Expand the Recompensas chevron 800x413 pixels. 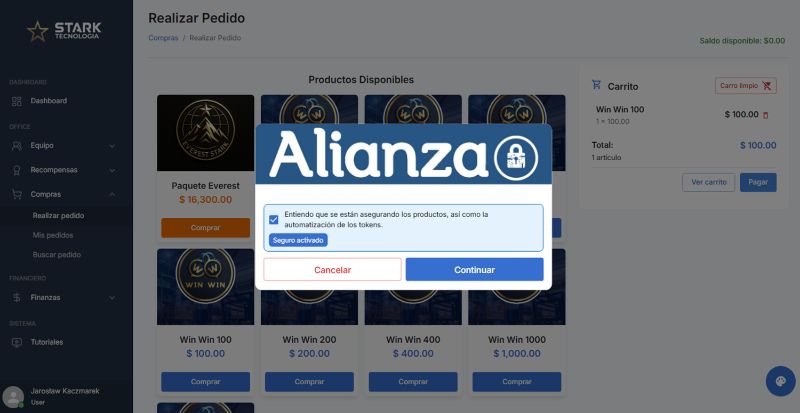[x=112, y=170]
